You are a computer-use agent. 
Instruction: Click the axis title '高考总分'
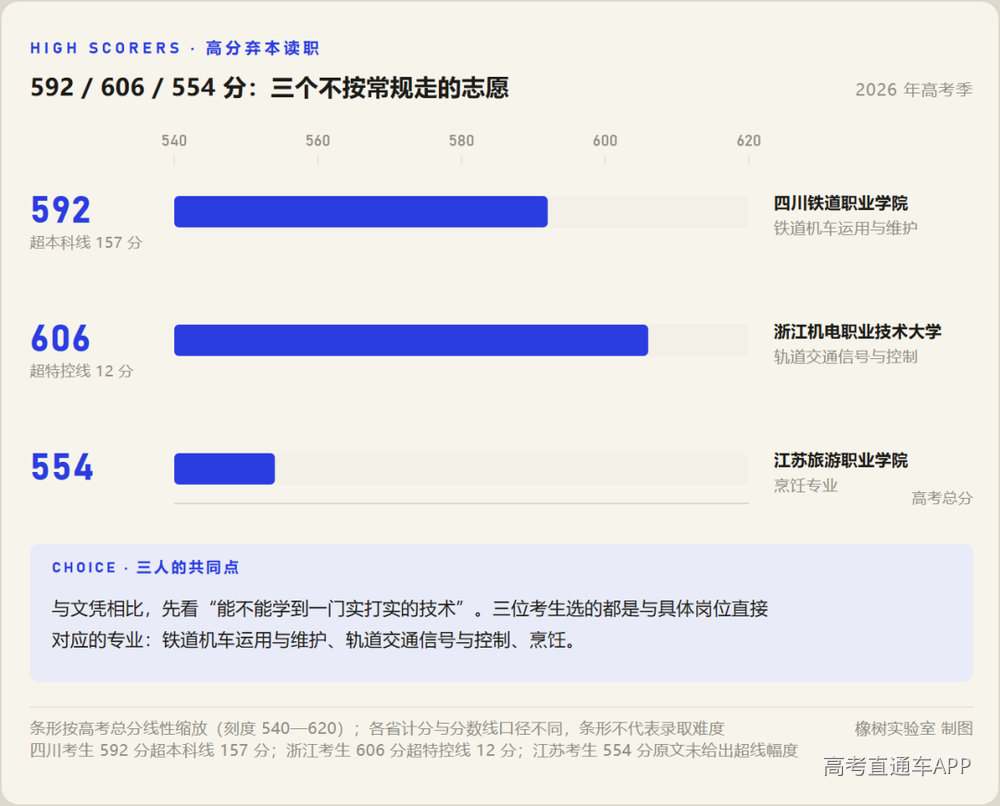point(942,498)
